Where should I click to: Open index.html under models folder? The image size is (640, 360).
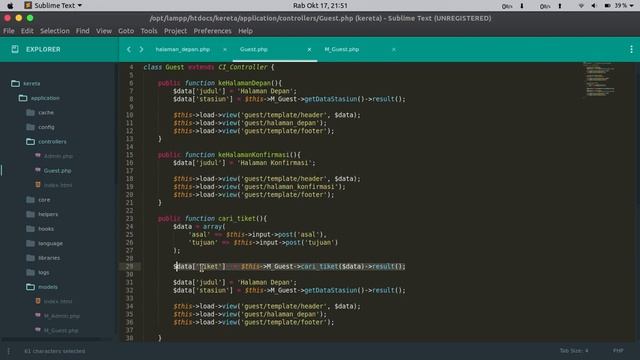pos(58,301)
